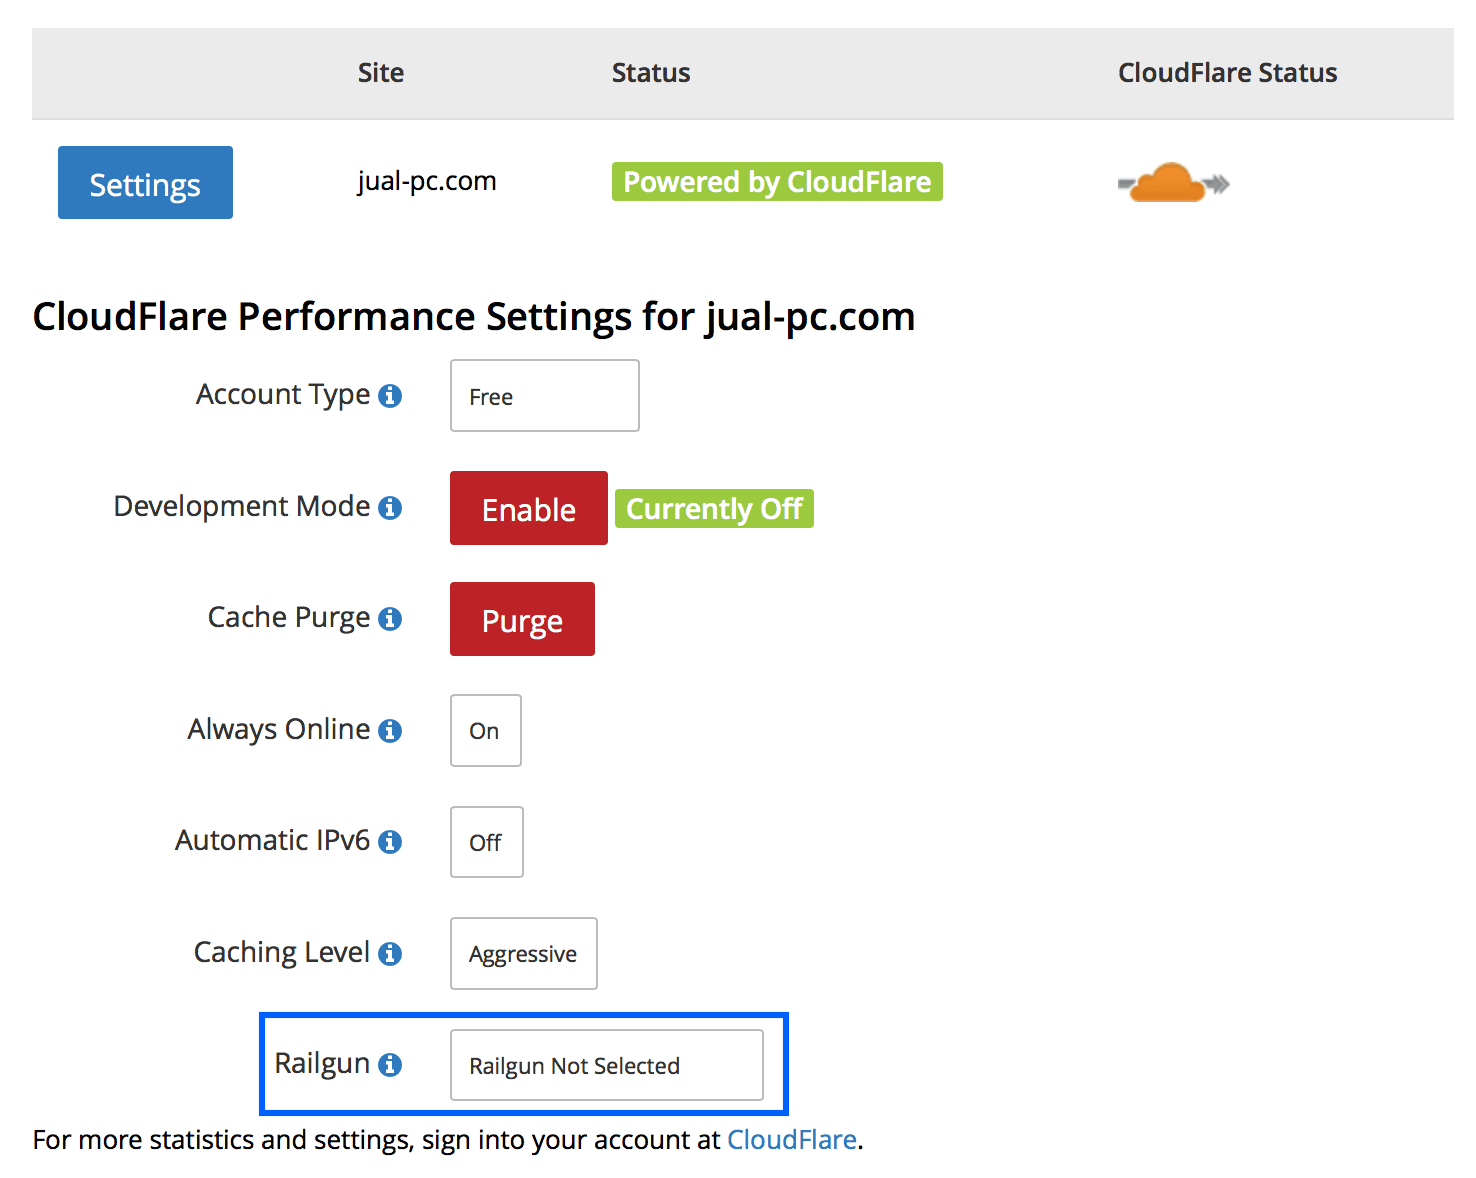Click the Railgun info icon
Image resolution: width=1476 pixels, height=1178 pixels.
click(x=392, y=1065)
